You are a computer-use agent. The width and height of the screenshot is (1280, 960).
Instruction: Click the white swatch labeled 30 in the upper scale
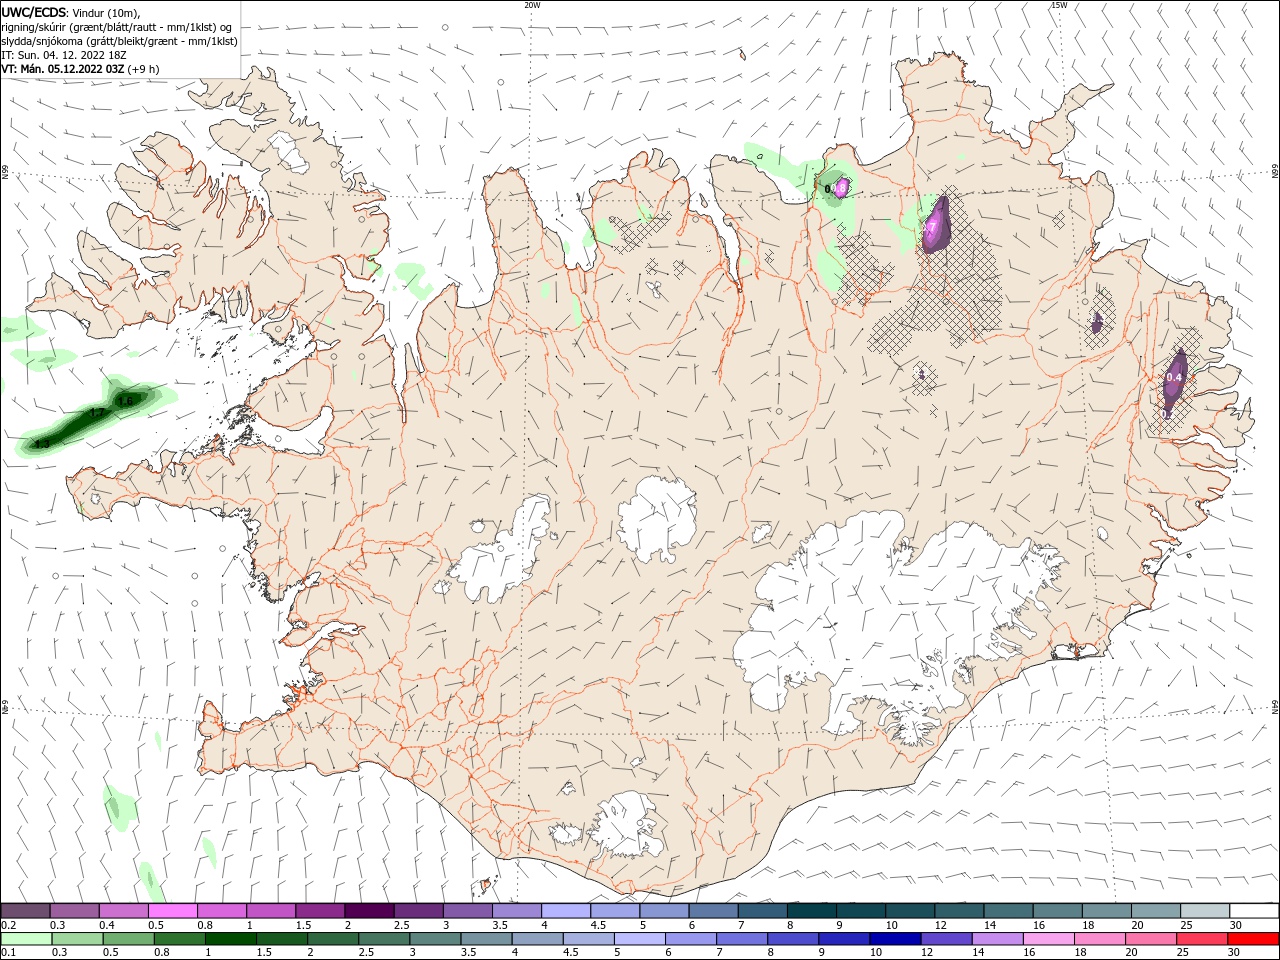coord(1253,911)
